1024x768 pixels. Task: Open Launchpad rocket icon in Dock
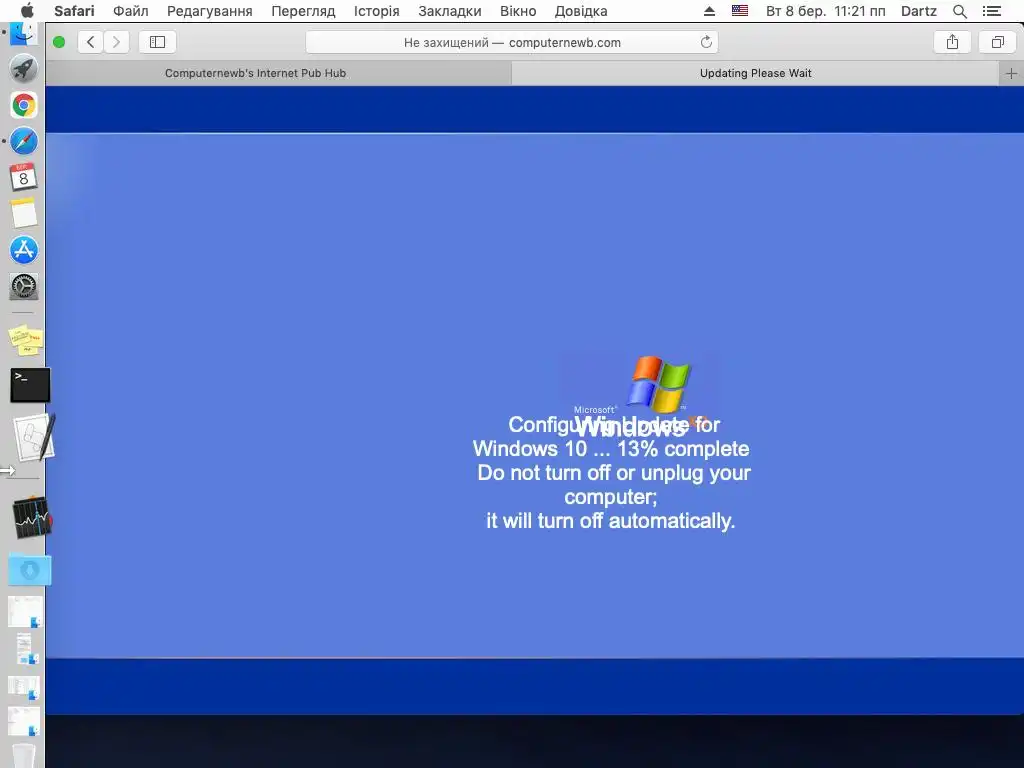coord(24,69)
